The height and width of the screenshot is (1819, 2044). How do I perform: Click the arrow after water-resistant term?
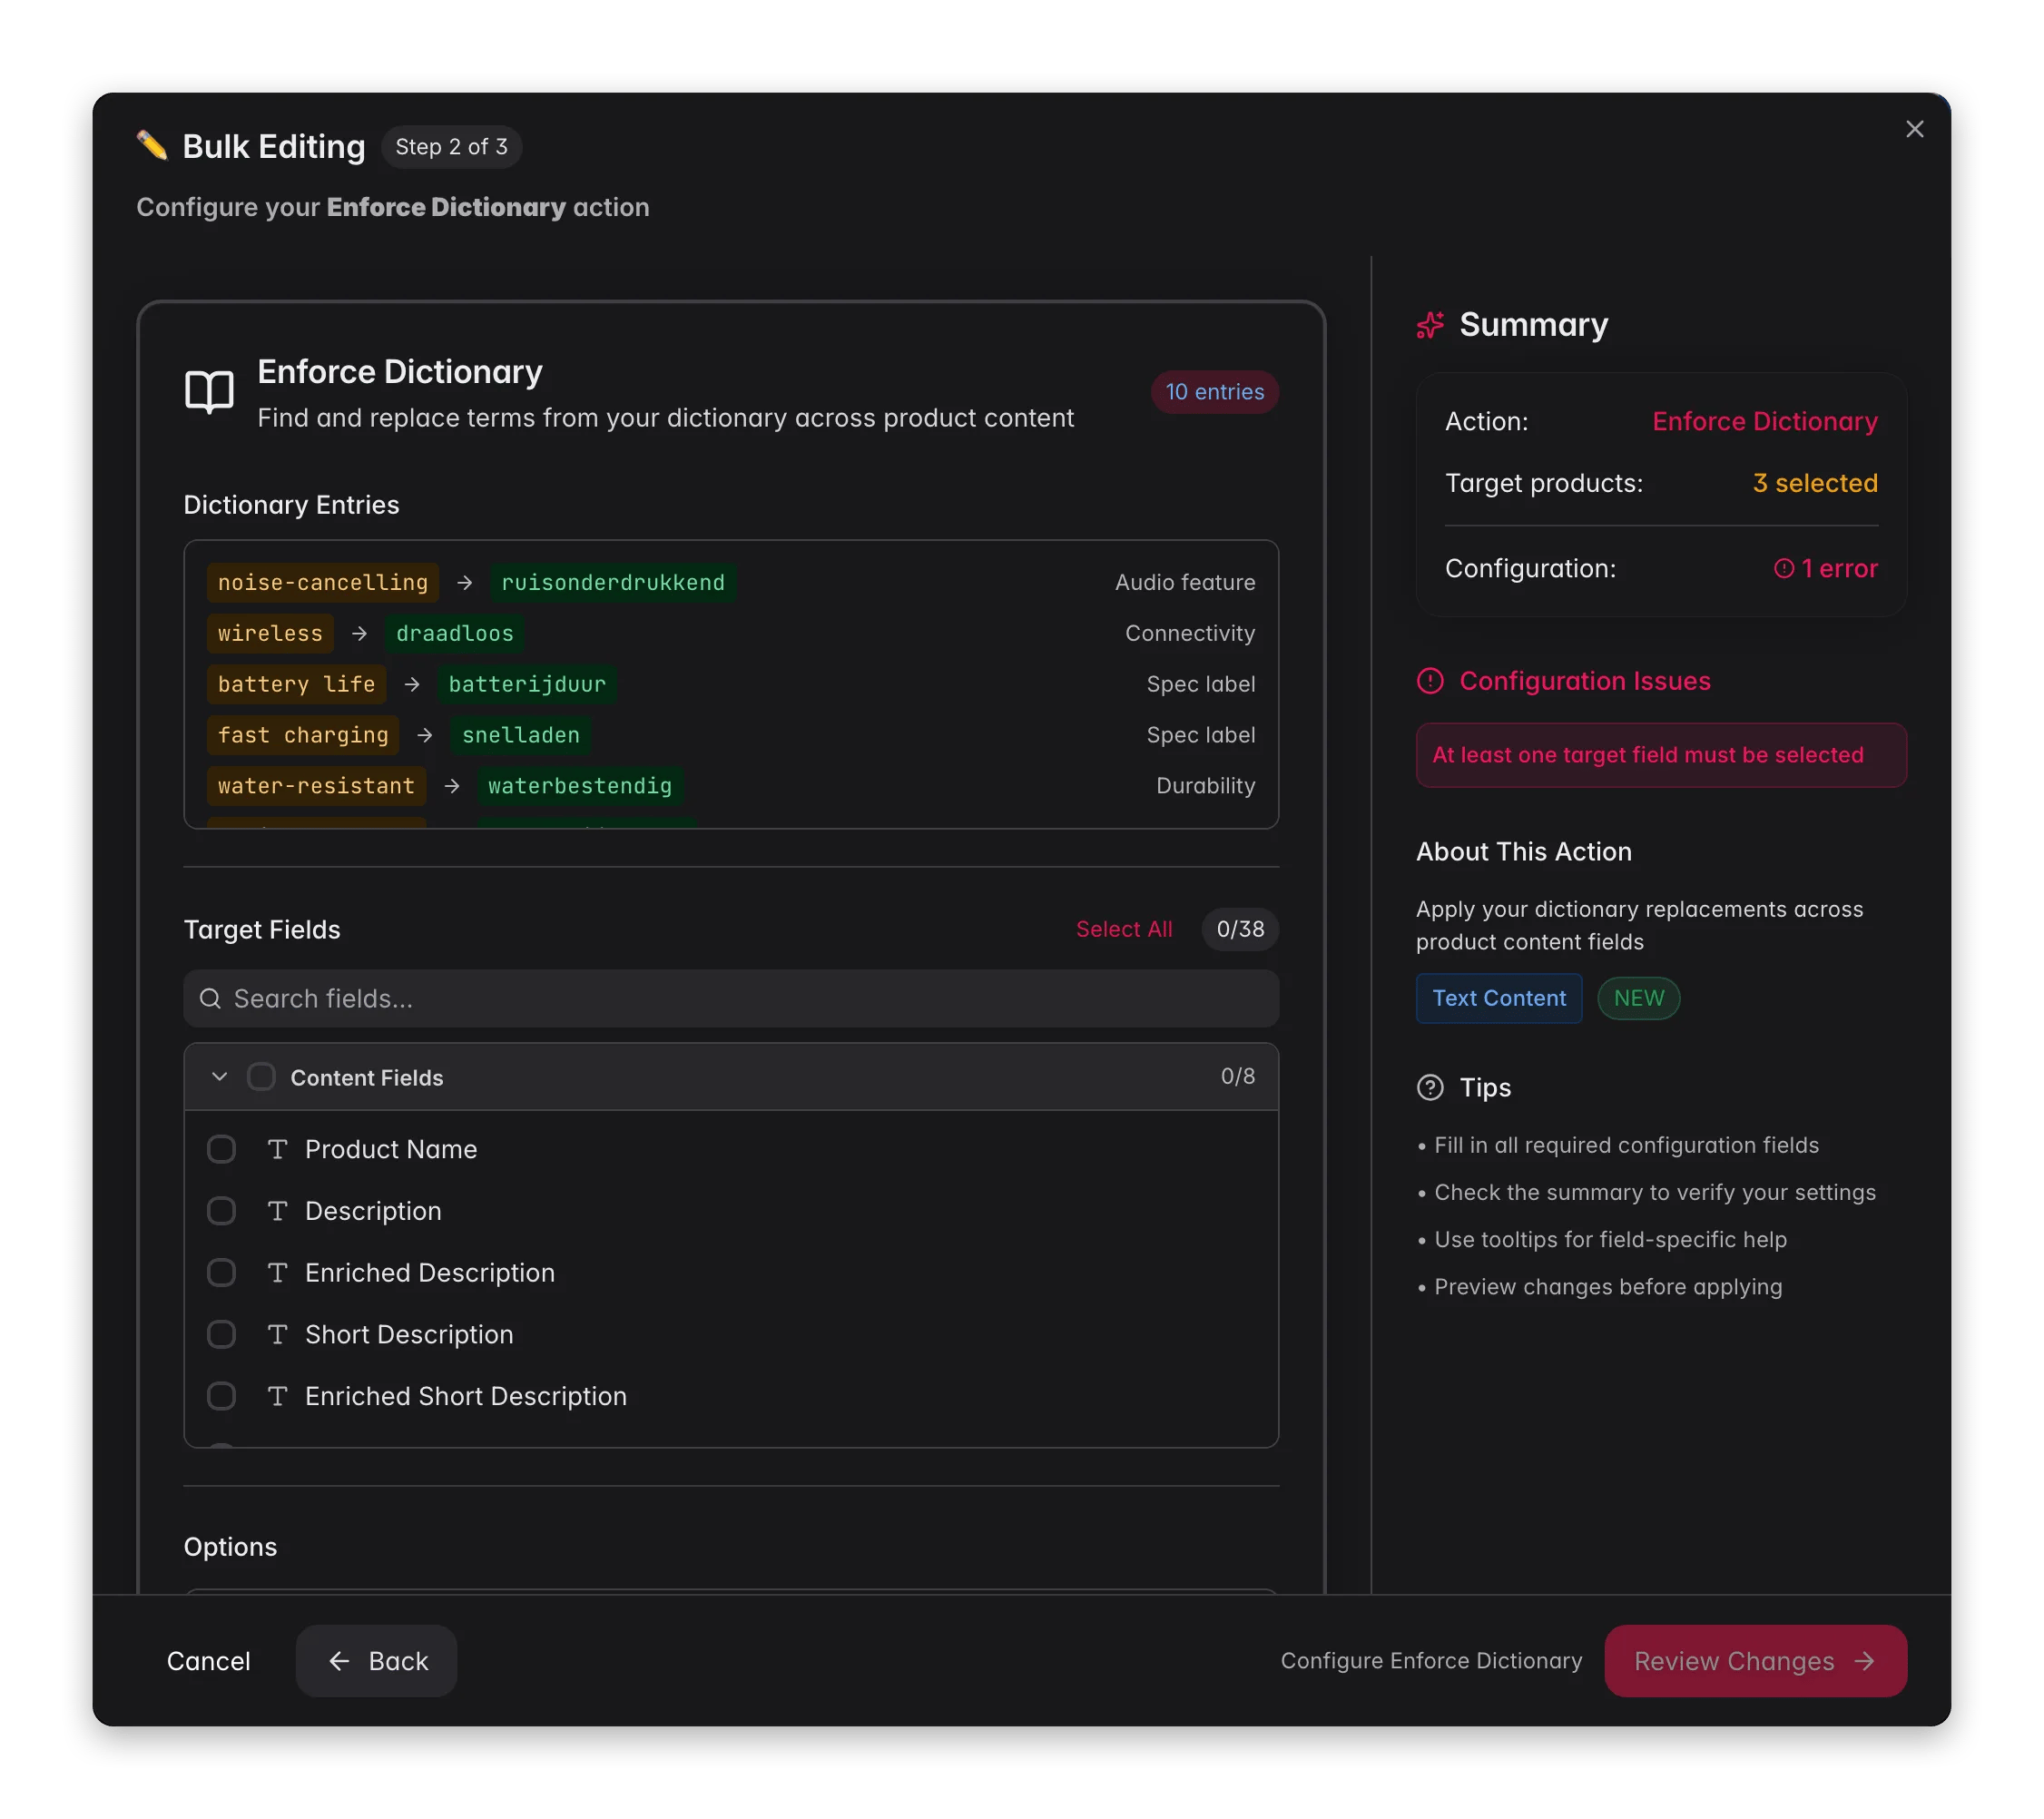pos(452,786)
